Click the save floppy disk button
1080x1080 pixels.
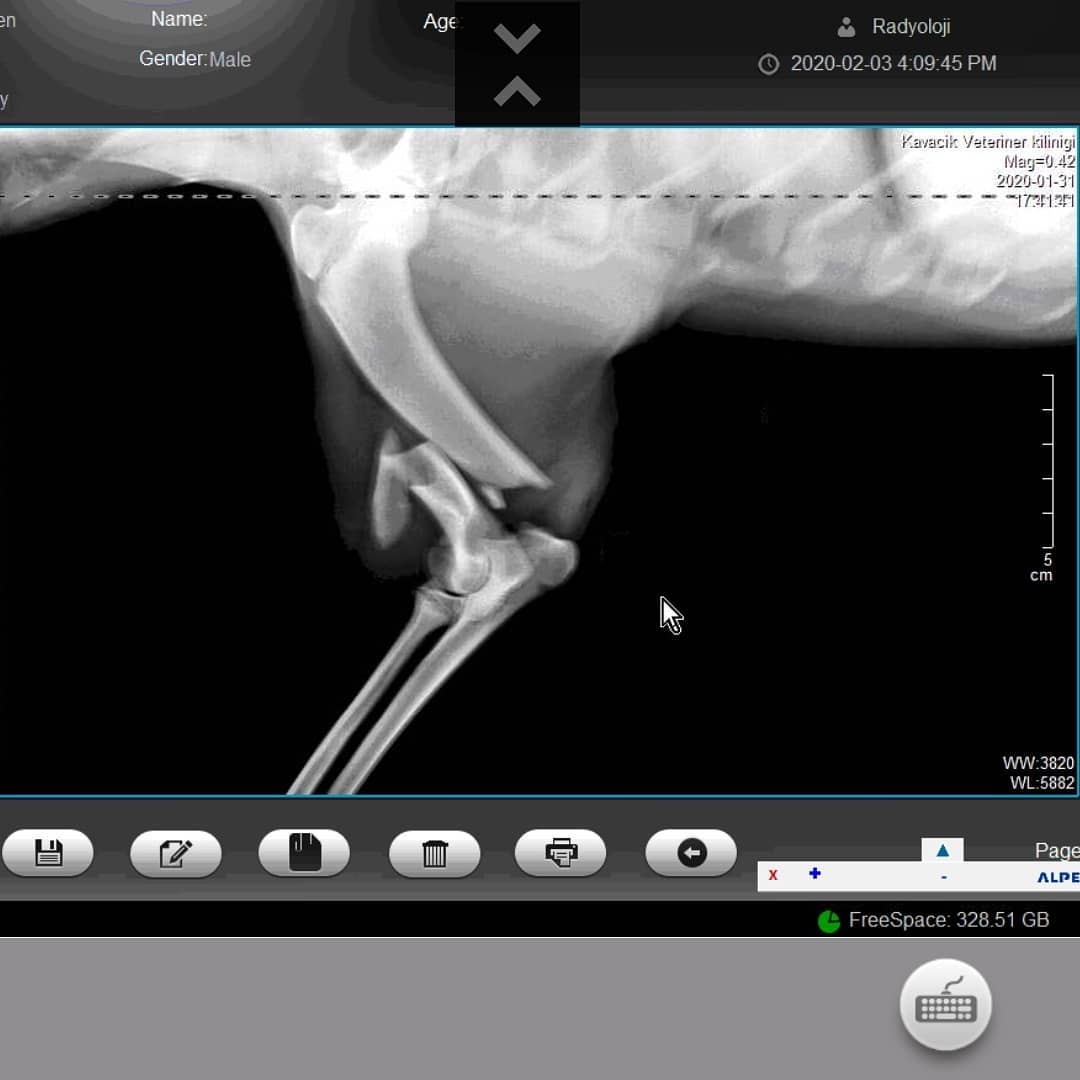(48, 853)
